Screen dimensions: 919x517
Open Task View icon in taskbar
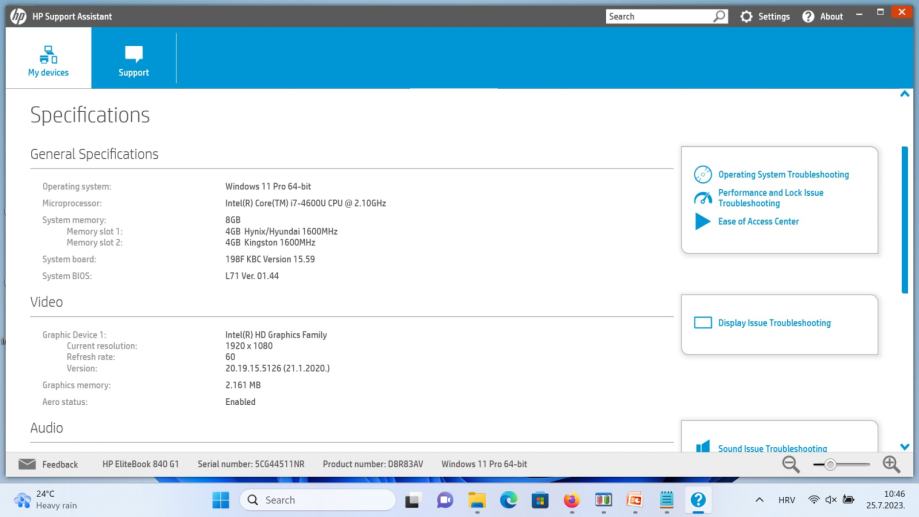pyautogui.click(x=412, y=500)
